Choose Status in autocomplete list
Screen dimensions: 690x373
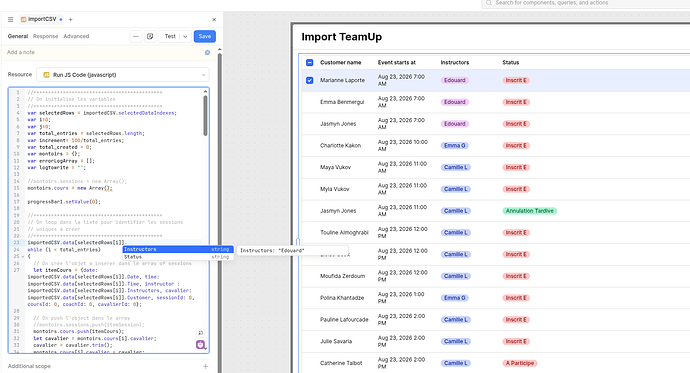(178, 257)
